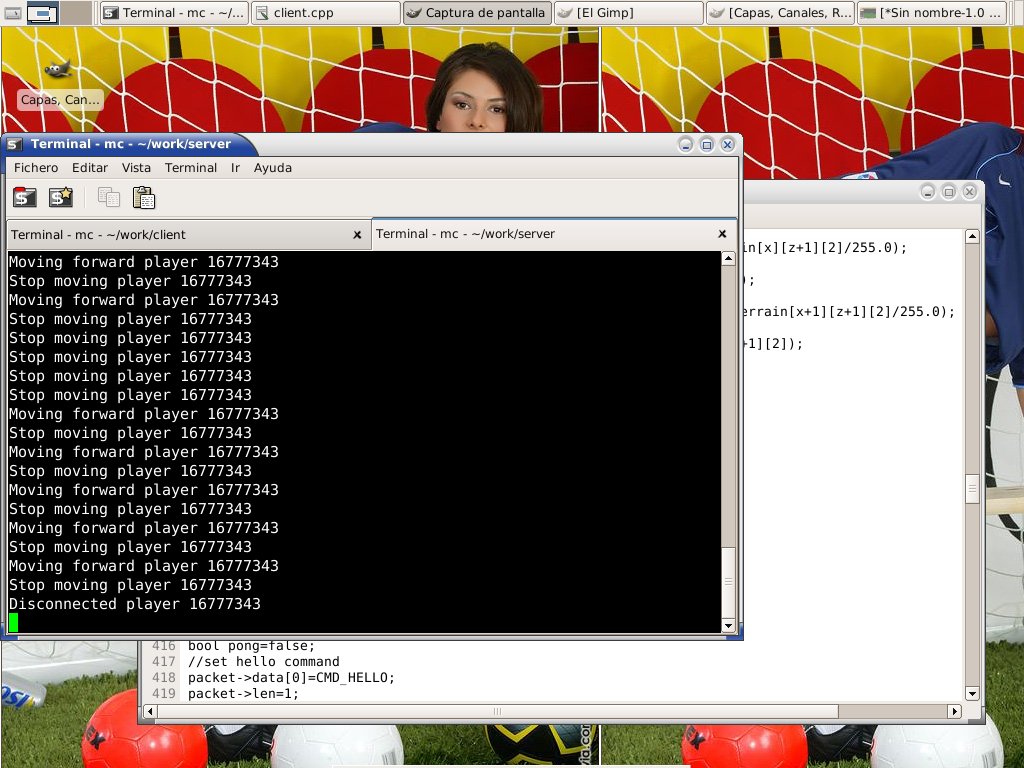Viewport: 1024px width, 768px height.
Task: Maximize the client.cpp editor window
Action: pyautogui.click(x=948, y=191)
